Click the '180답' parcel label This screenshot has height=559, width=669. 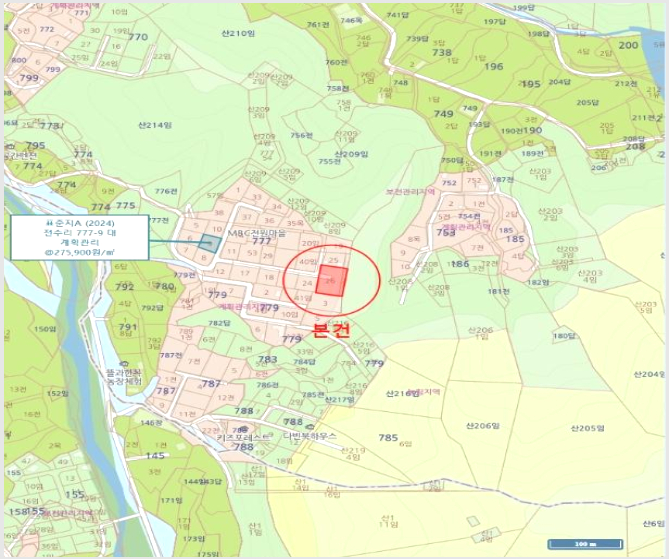[564, 336]
